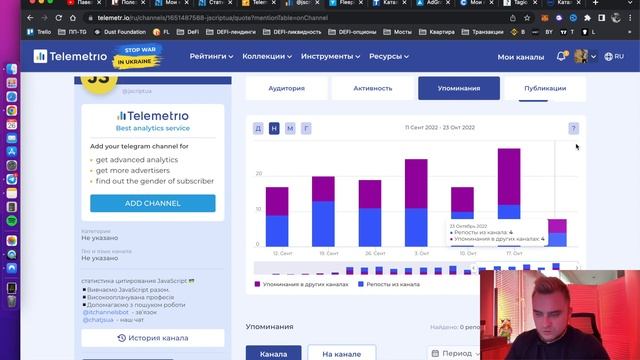Open Google Chrome from the Dock
This screenshot has width=640, height=360.
pyautogui.click(x=12, y=111)
